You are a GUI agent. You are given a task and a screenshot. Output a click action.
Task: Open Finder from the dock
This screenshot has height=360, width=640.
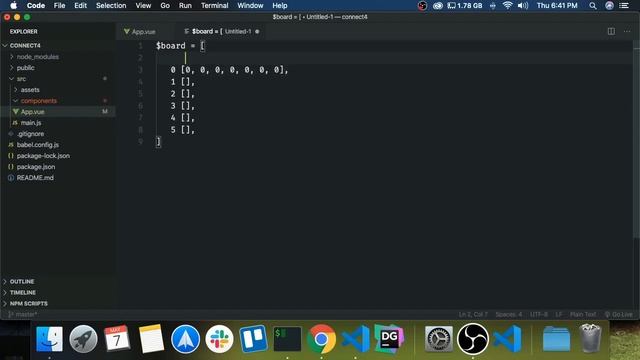coord(49,339)
